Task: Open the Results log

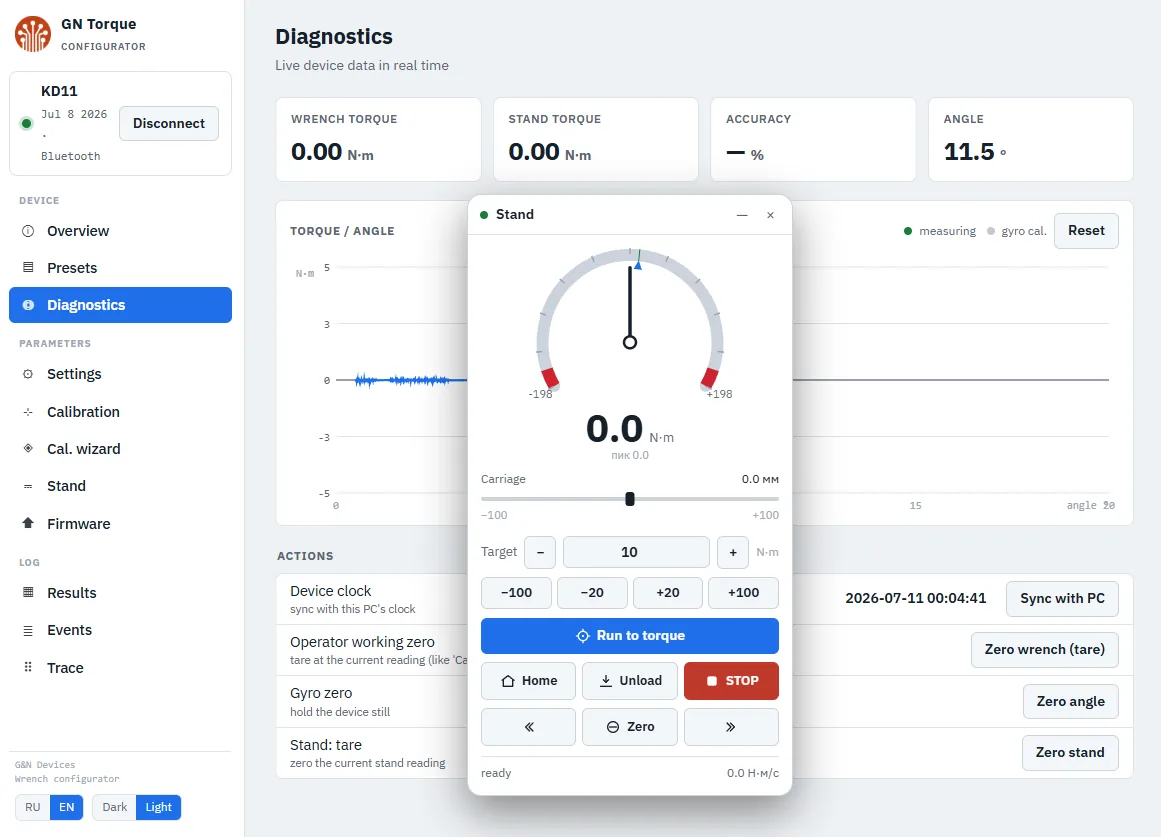Action: point(120,593)
